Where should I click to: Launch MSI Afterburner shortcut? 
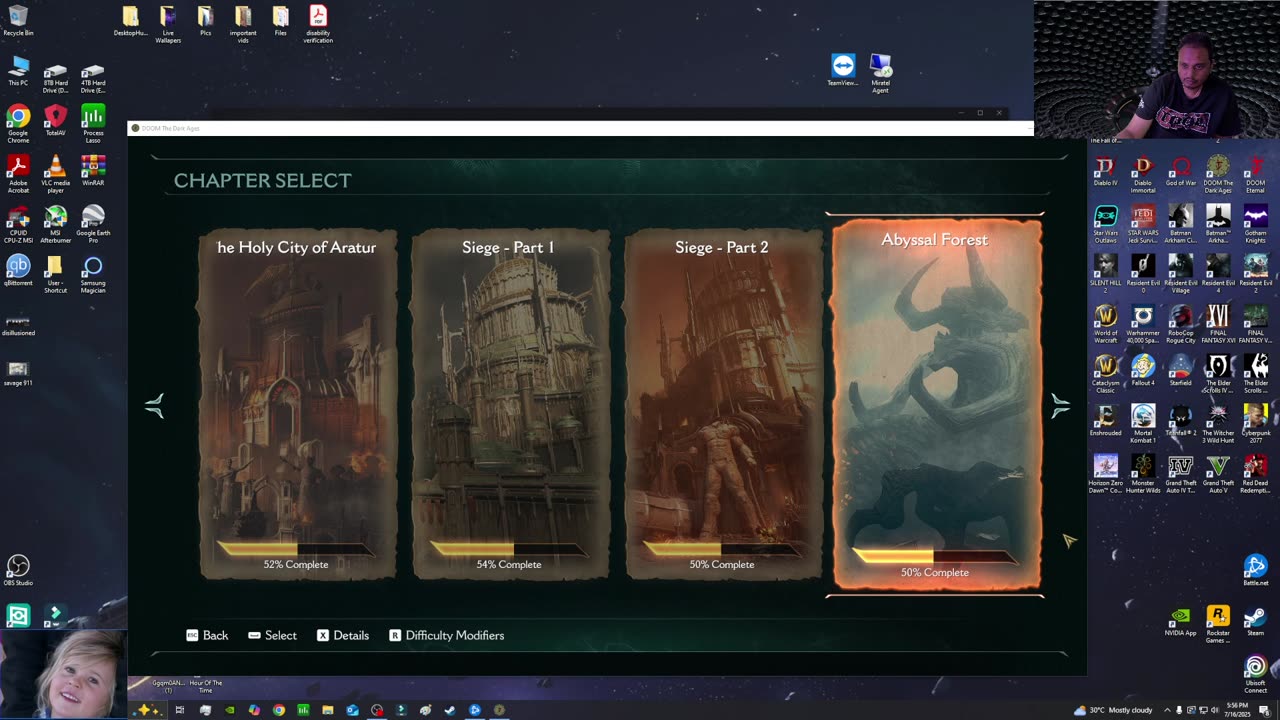click(55, 224)
